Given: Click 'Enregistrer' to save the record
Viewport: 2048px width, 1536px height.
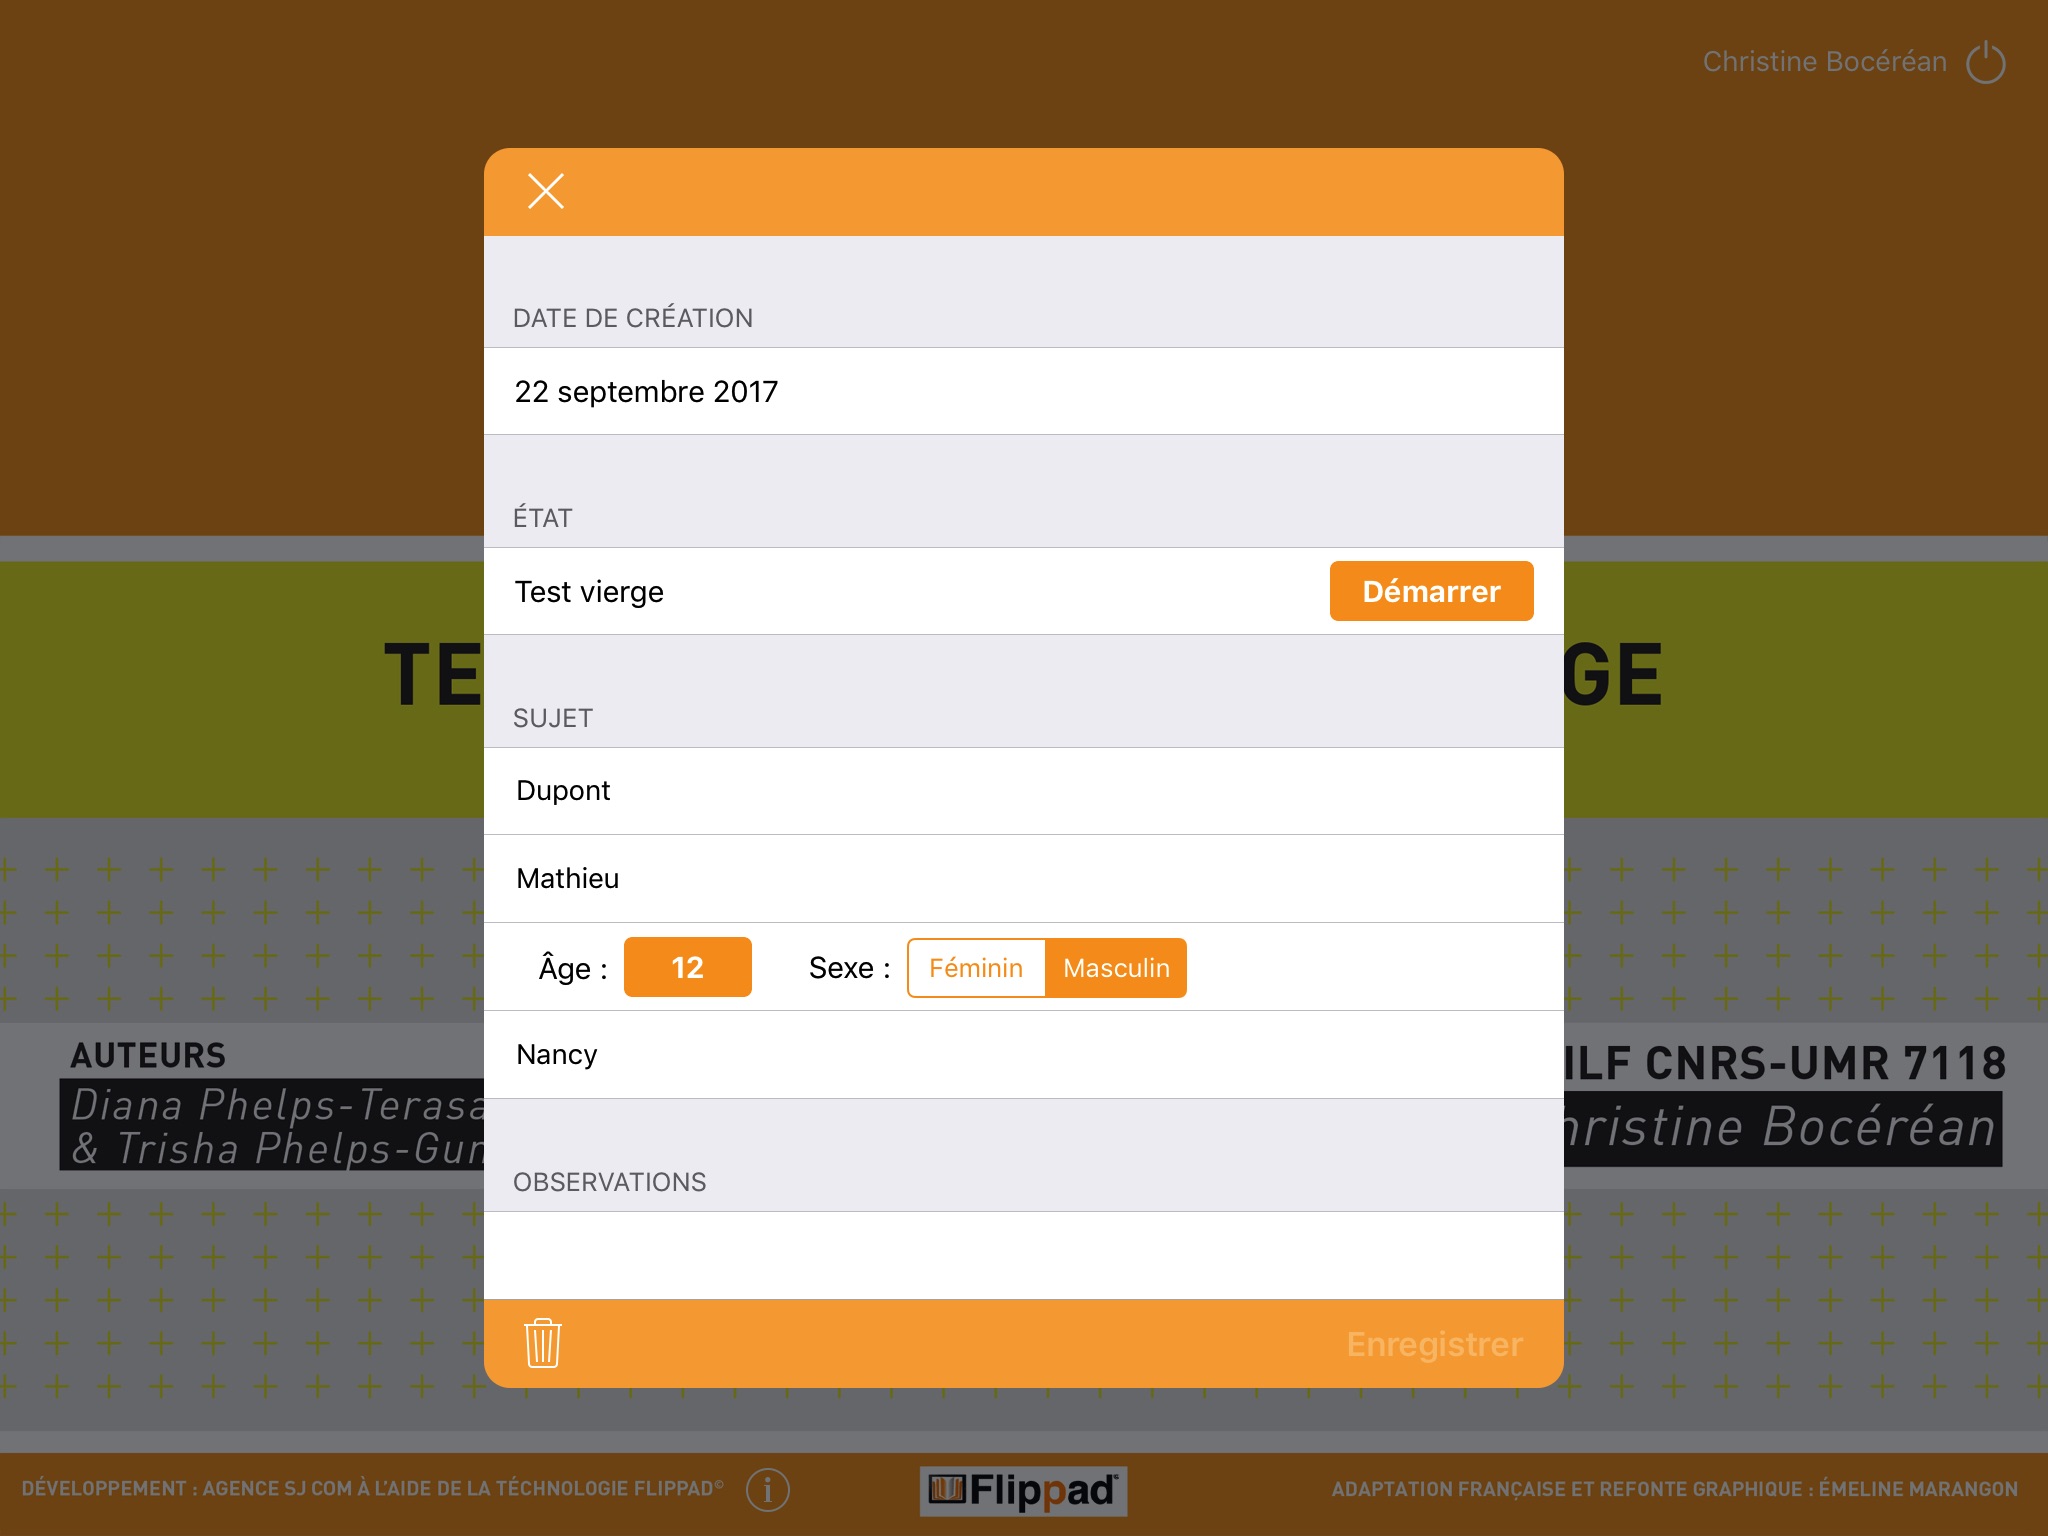Looking at the screenshot, I should [x=1429, y=1342].
